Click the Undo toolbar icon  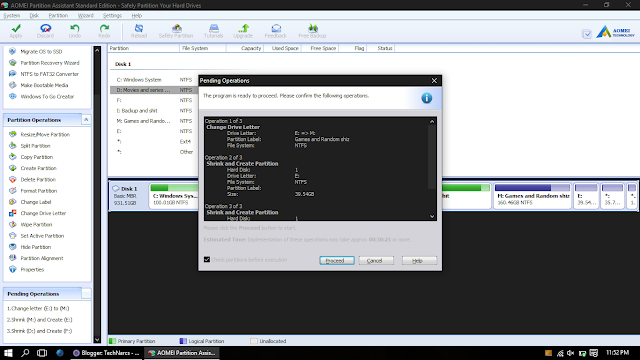(75, 31)
